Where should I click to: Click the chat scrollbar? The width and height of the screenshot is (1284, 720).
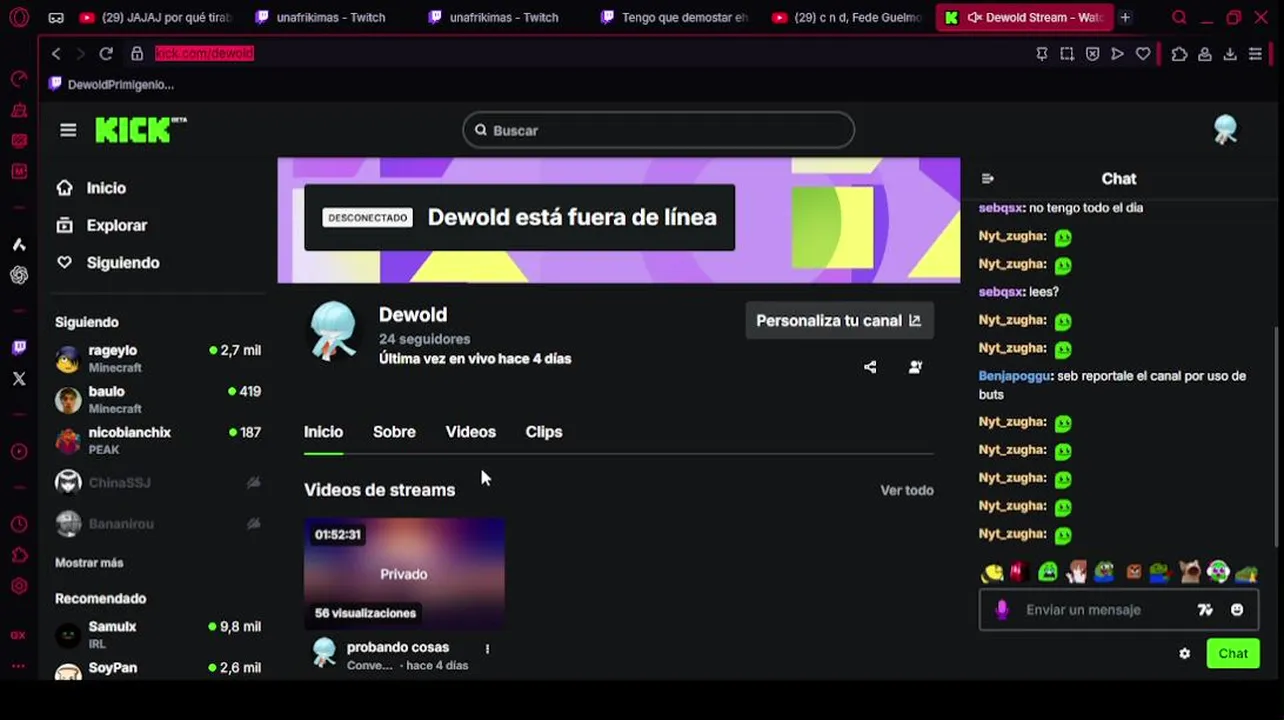pos(1275,437)
